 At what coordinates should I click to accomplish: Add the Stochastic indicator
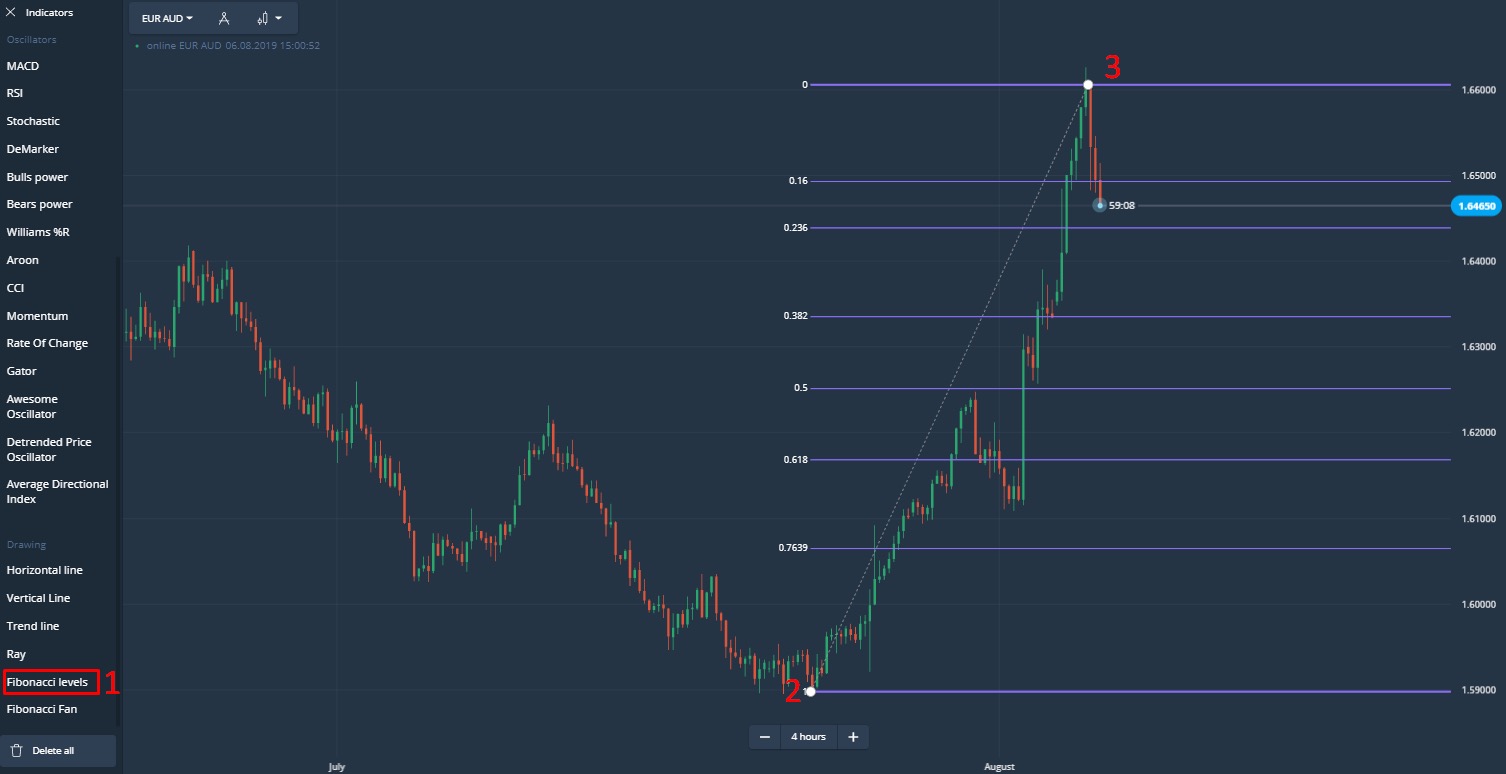33,121
